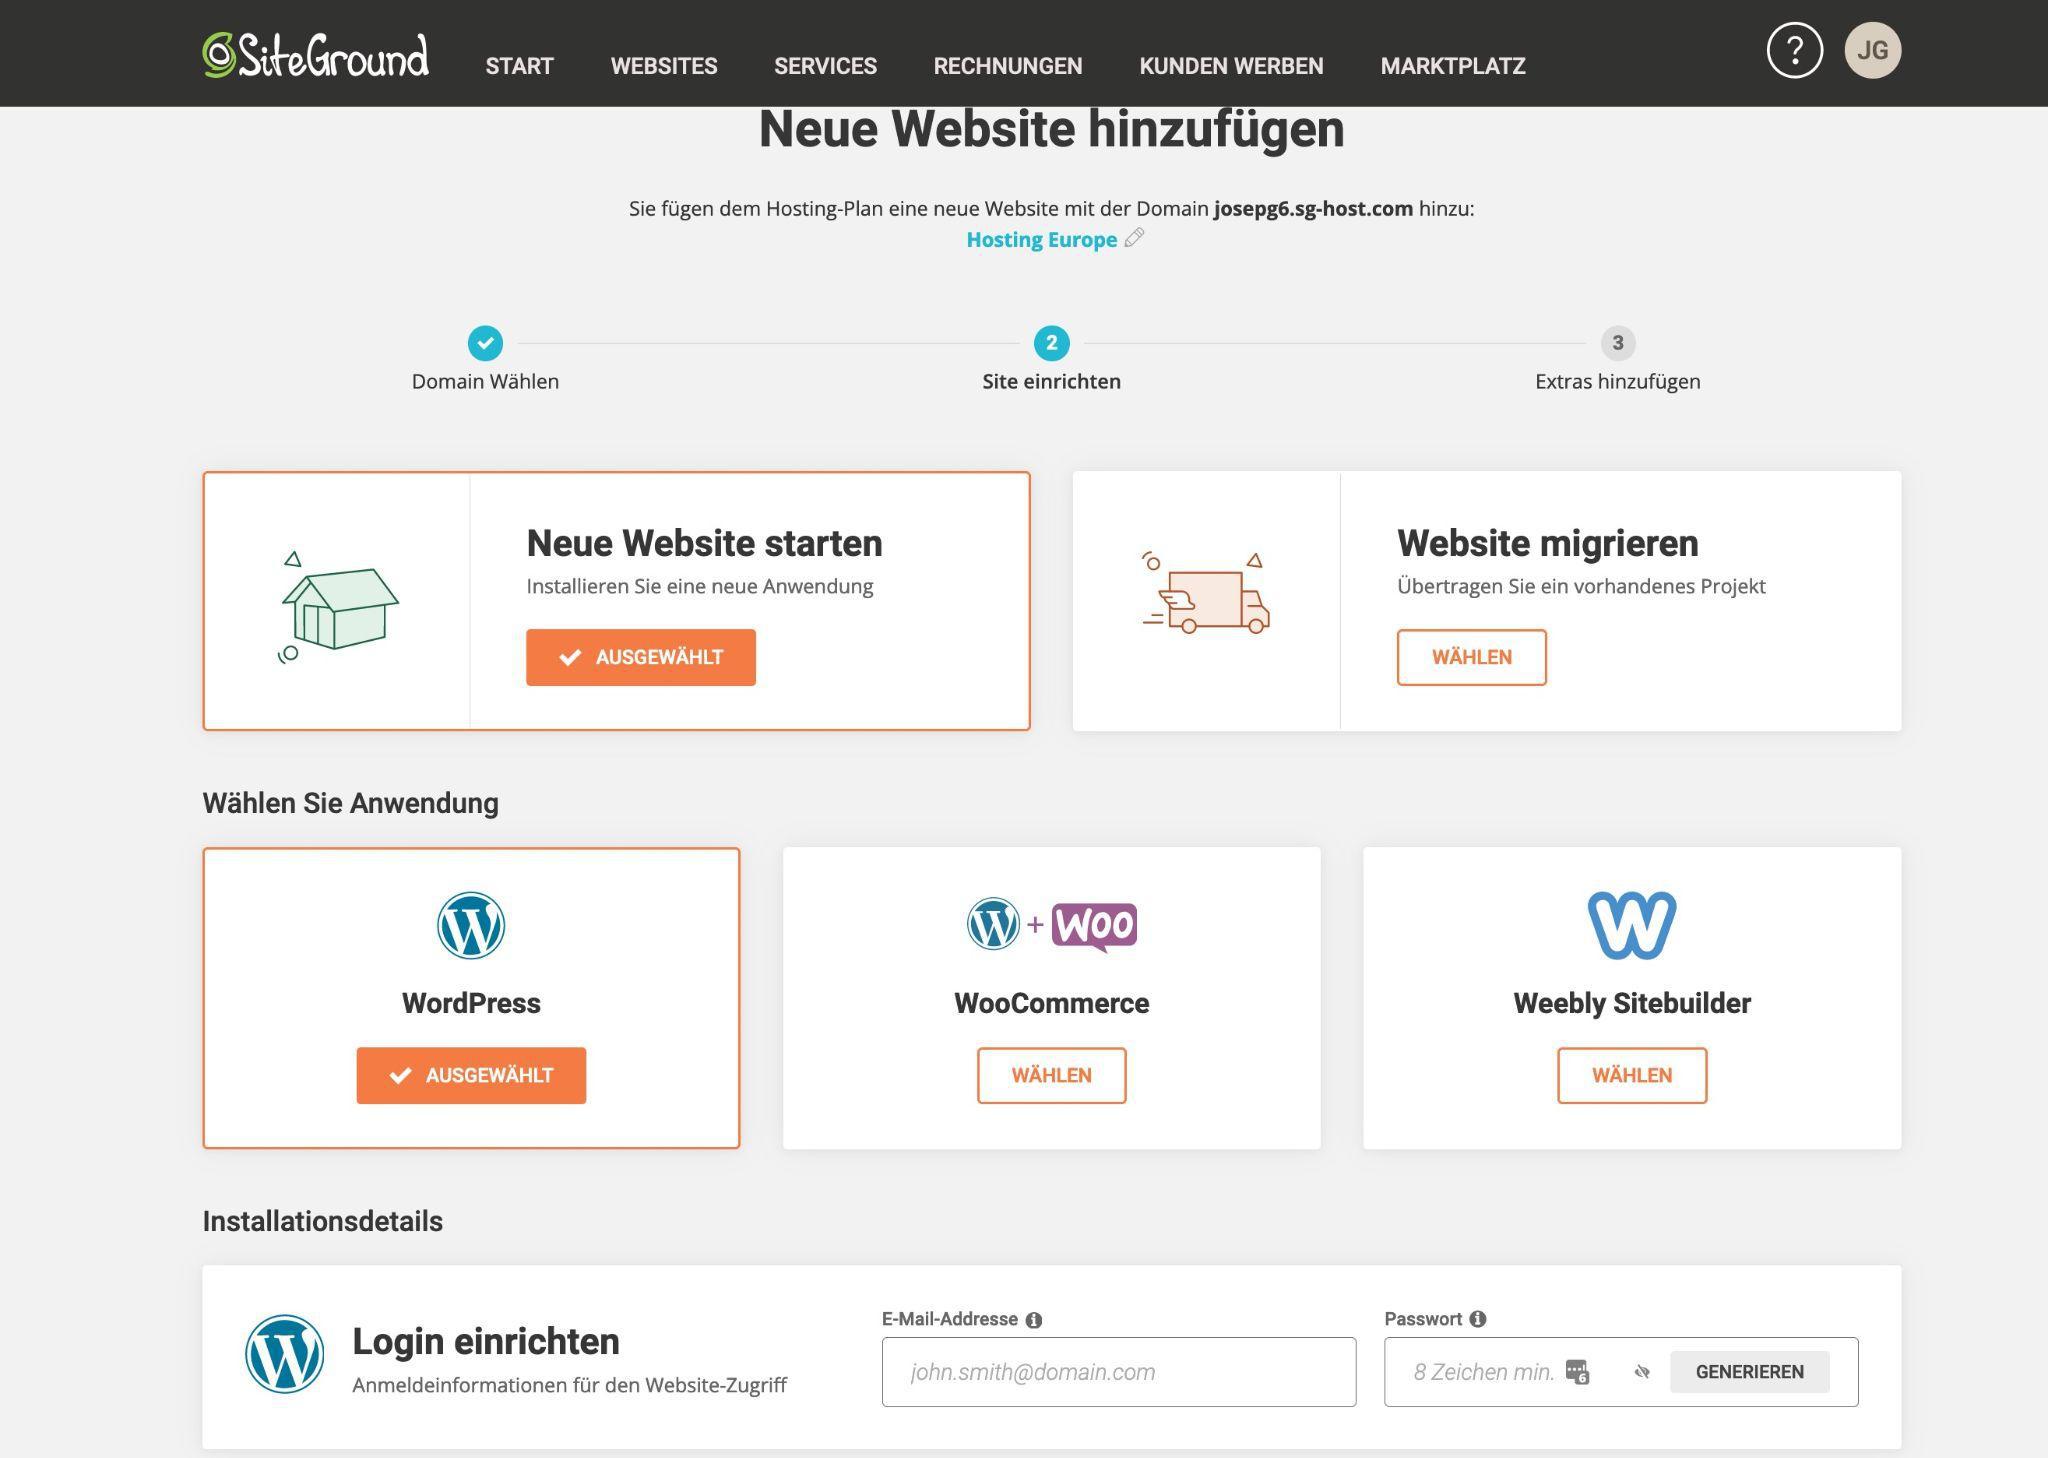Click the WordPress logo in application card
2048x1458 pixels.
tap(471, 925)
